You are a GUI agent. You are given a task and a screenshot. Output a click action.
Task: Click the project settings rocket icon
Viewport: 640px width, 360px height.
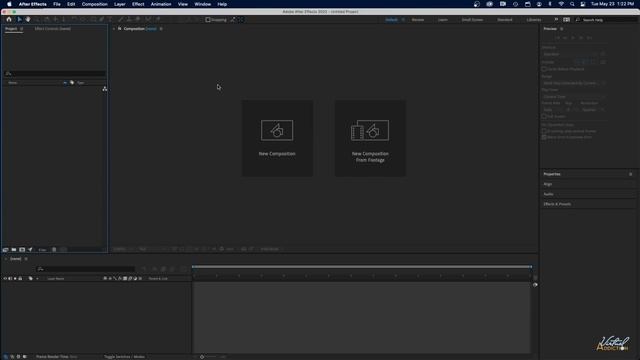point(30,249)
